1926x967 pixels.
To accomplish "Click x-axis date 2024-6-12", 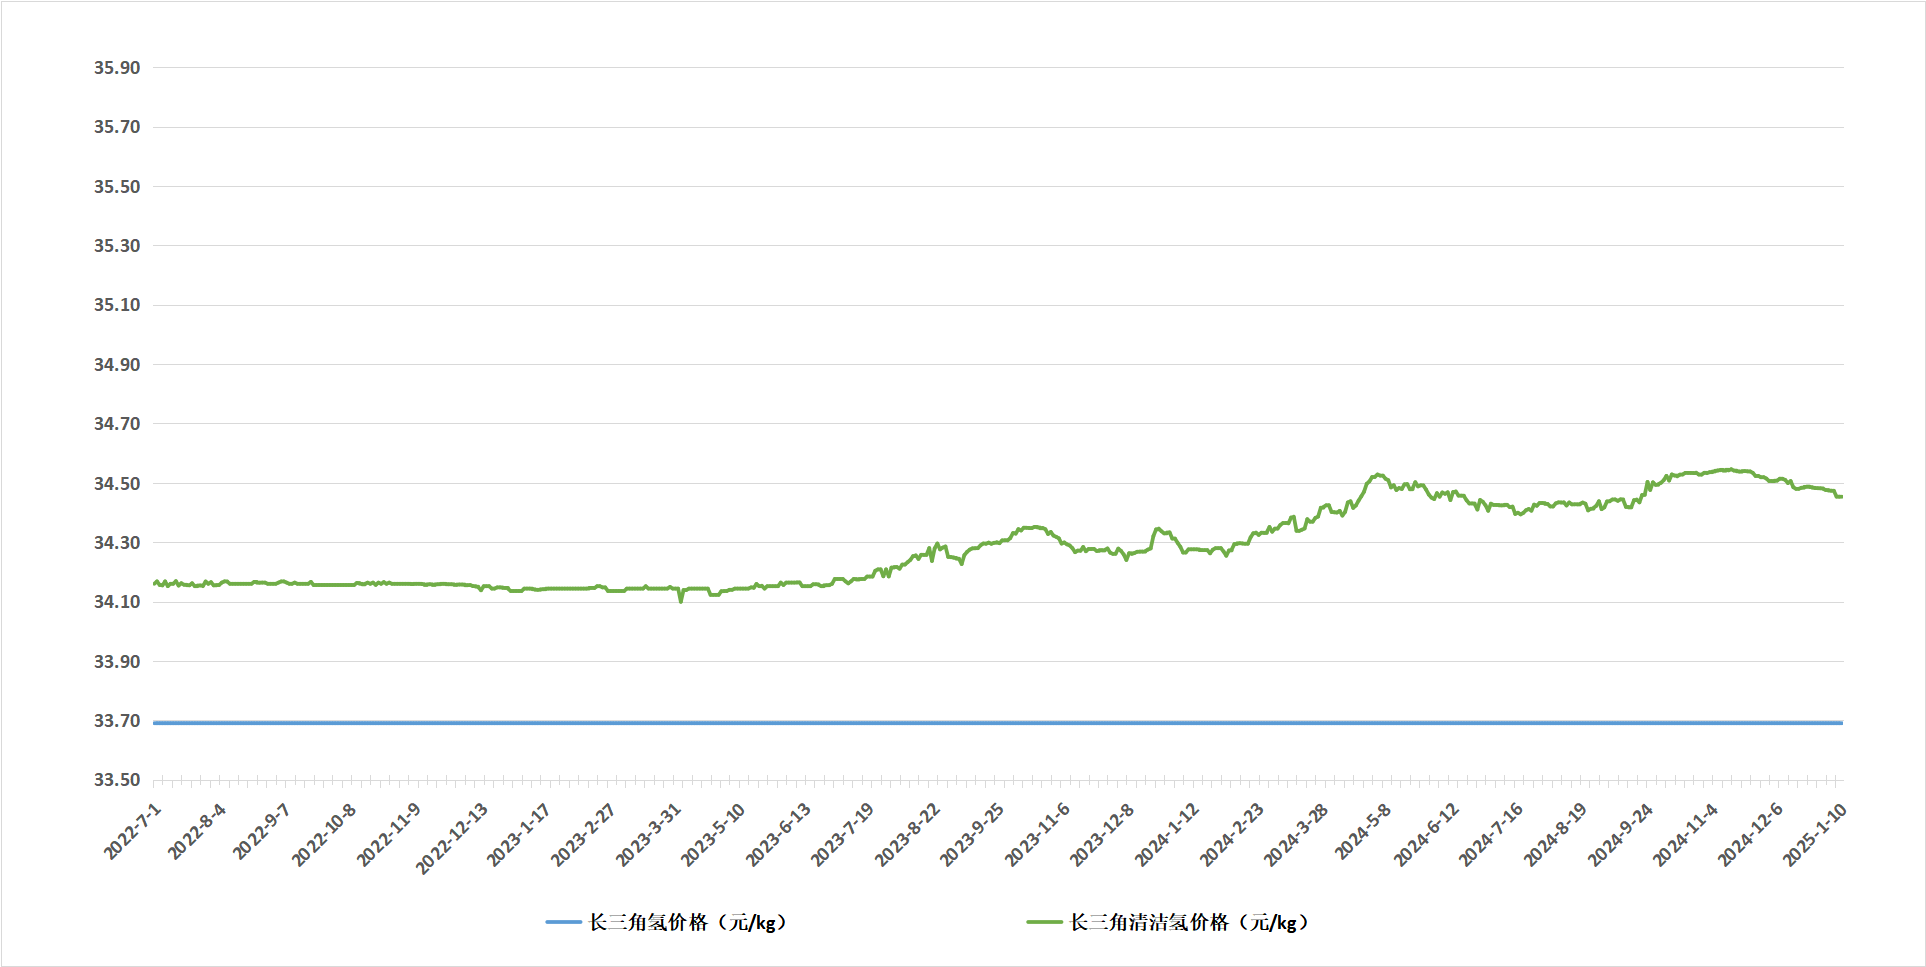I will pyautogui.click(x=1426, y=835).
